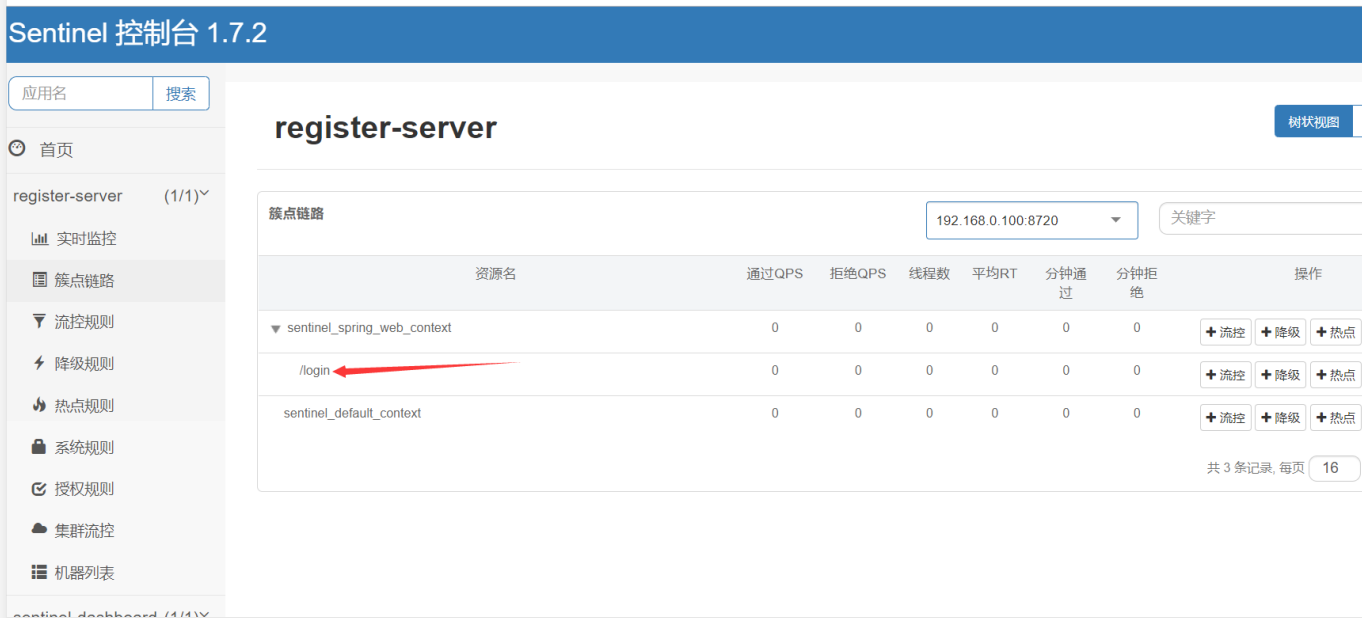Add 热点 rule for sentinel_default_context

point(1336,417)
